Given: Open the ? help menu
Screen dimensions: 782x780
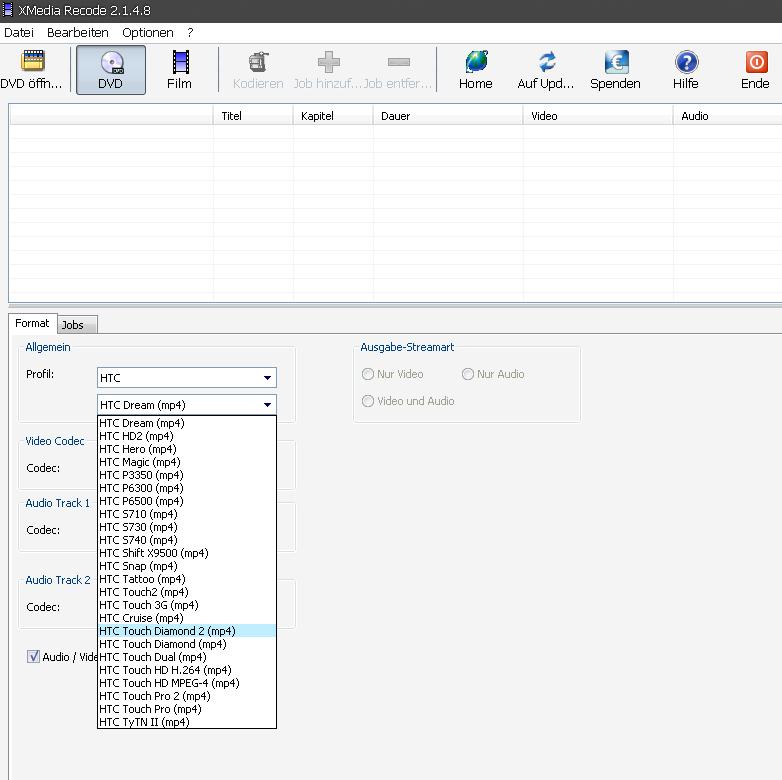Looking at the screenshot, I should coord(190,33).
